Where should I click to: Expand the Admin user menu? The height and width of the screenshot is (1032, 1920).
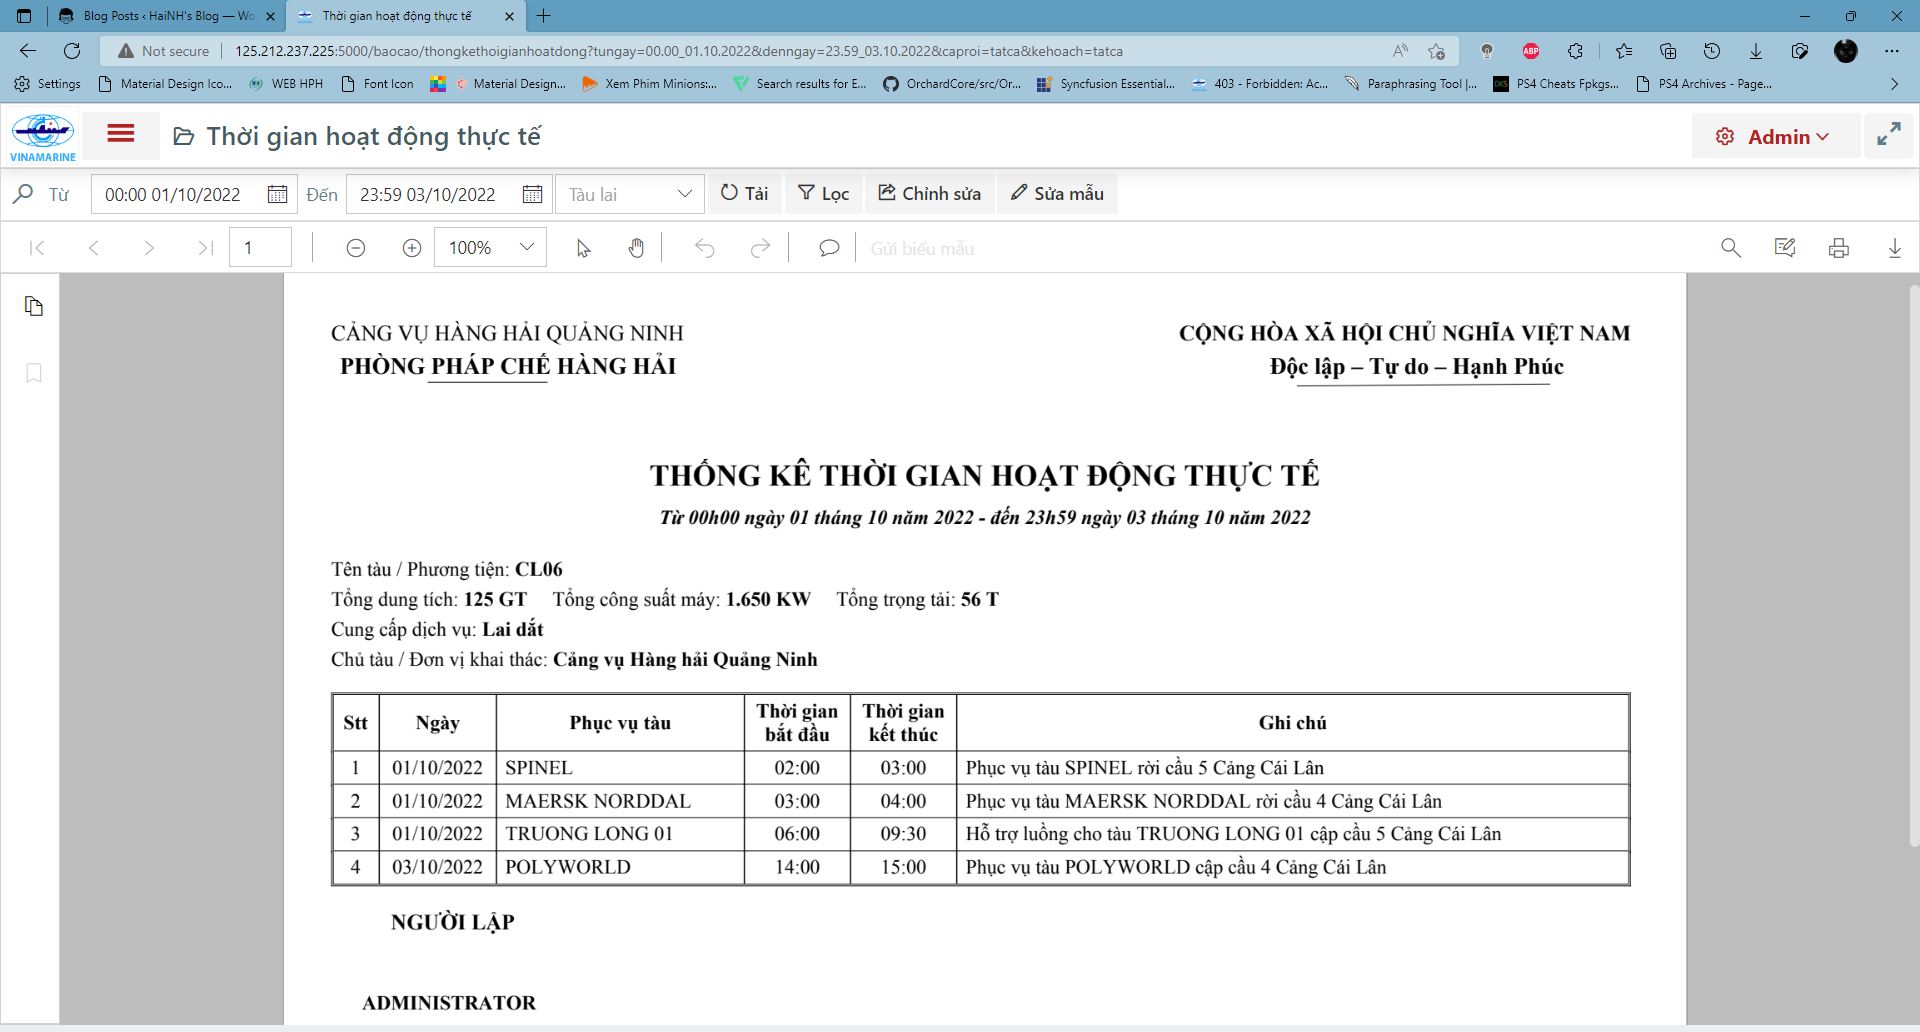1775,137
